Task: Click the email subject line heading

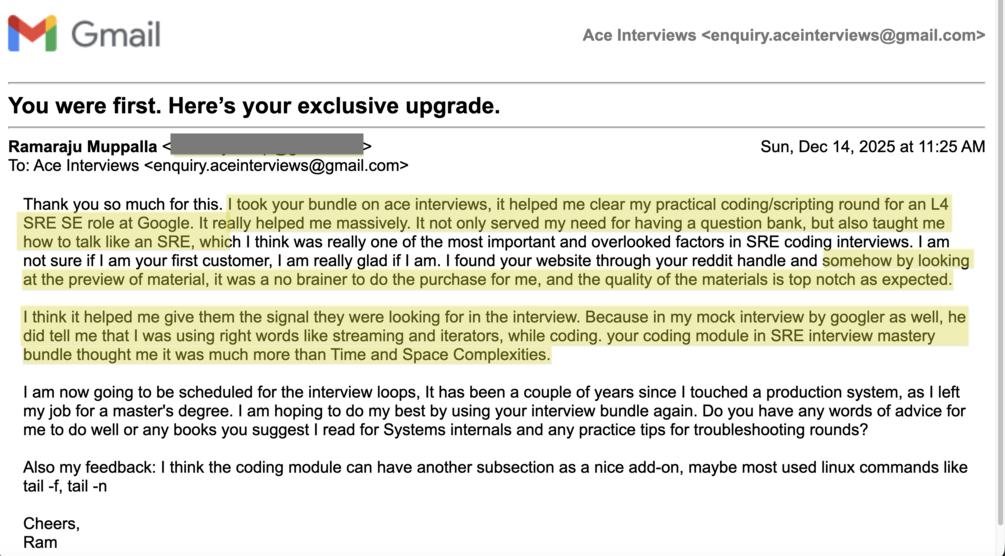Action: tap(254, 106)
